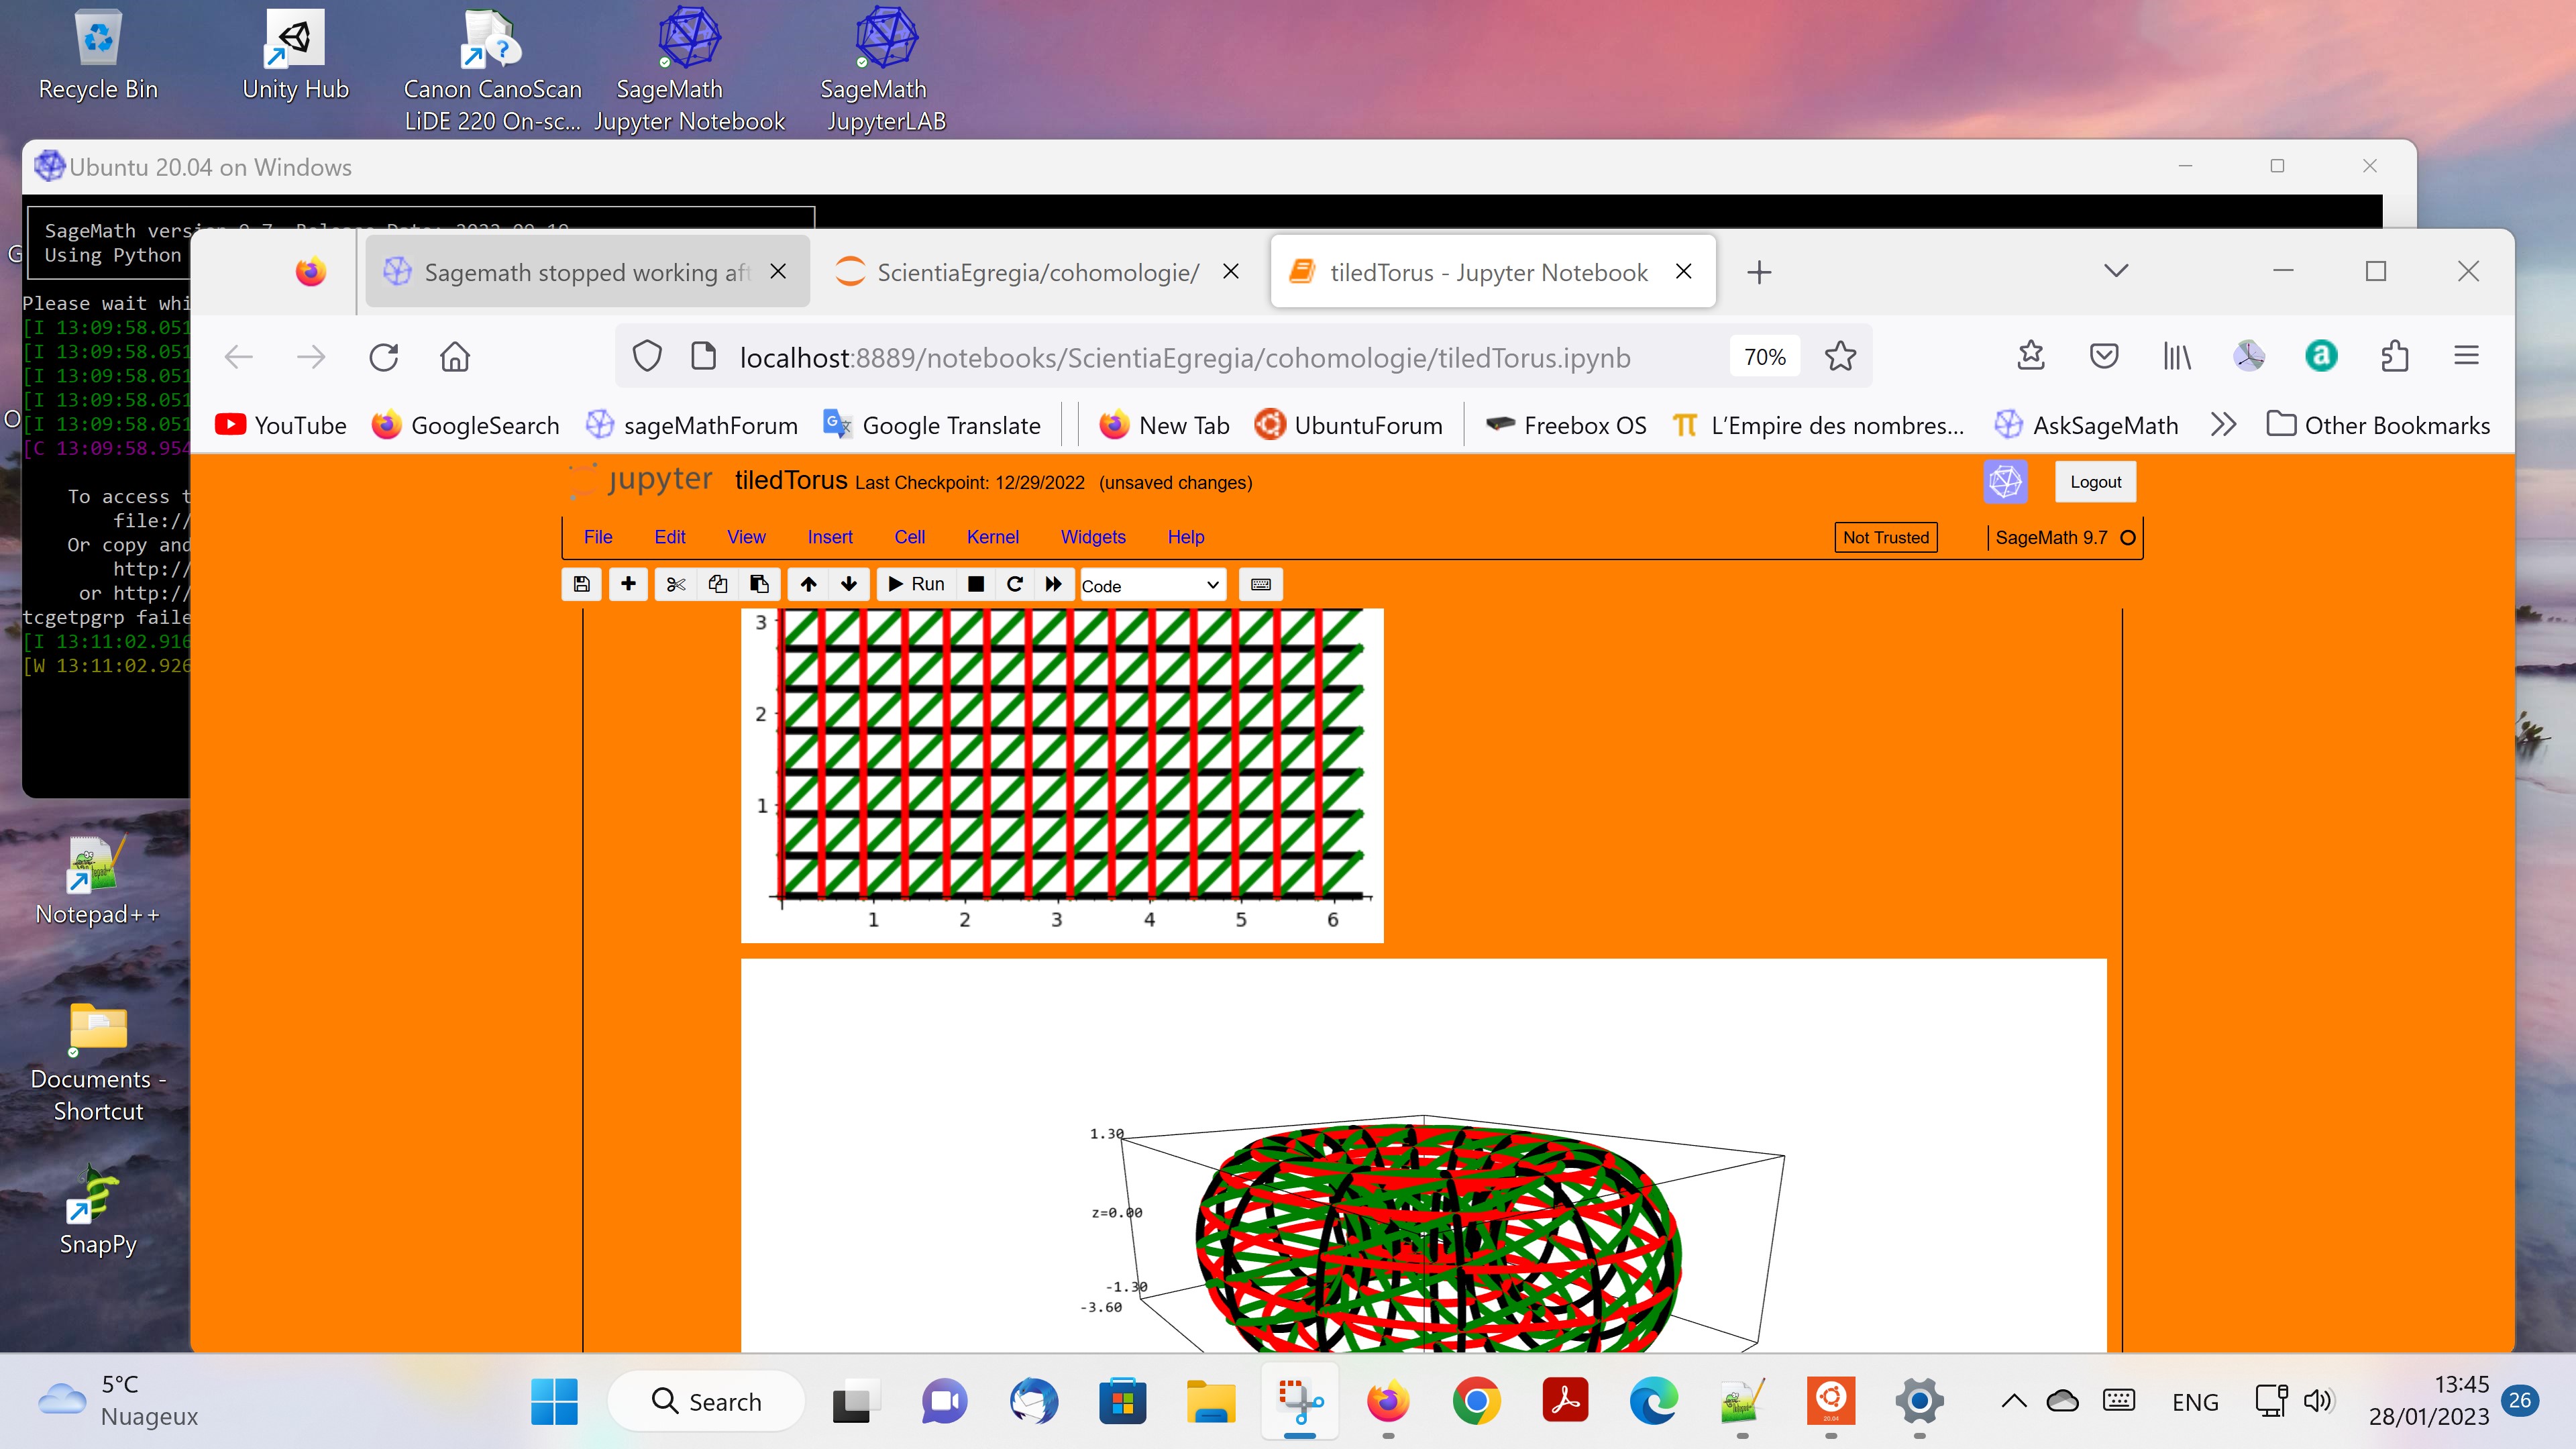
Task: Save notebook with the floppy disk icon
Action: tap(581, 584)
